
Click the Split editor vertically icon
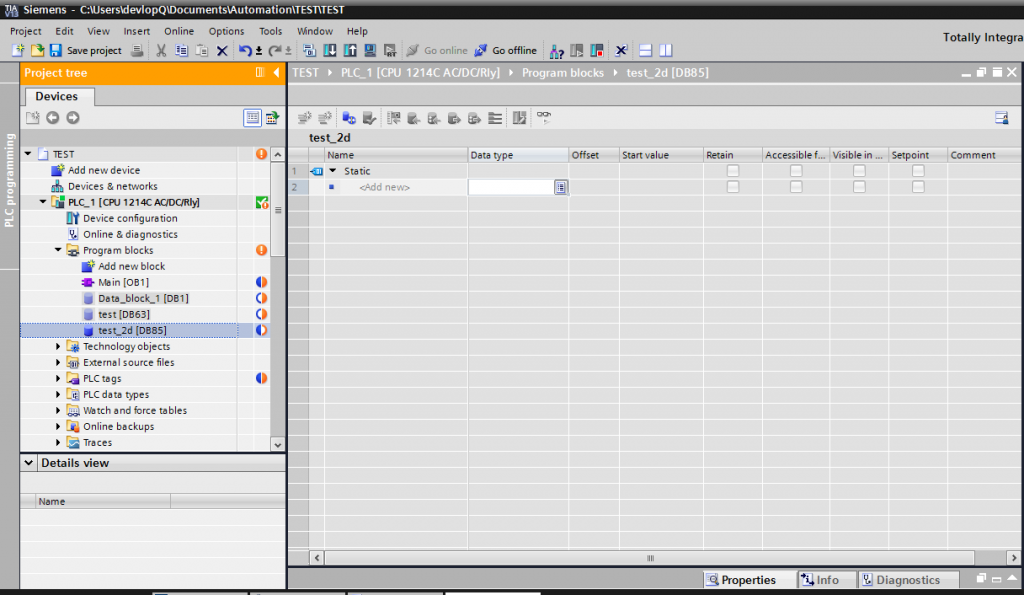coord(665,50)
